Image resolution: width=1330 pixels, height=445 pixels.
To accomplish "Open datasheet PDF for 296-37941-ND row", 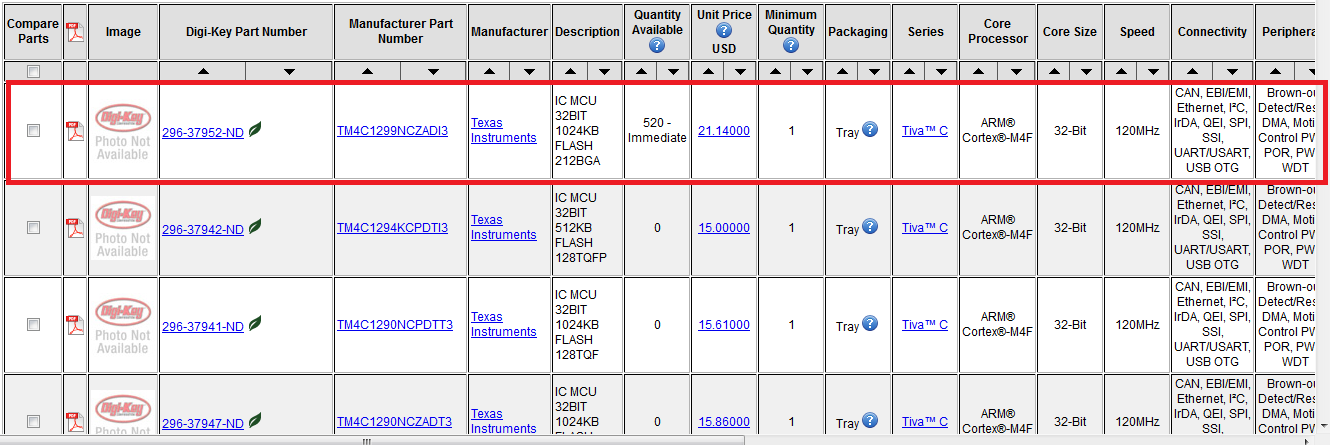I will [x=75, y=325].
